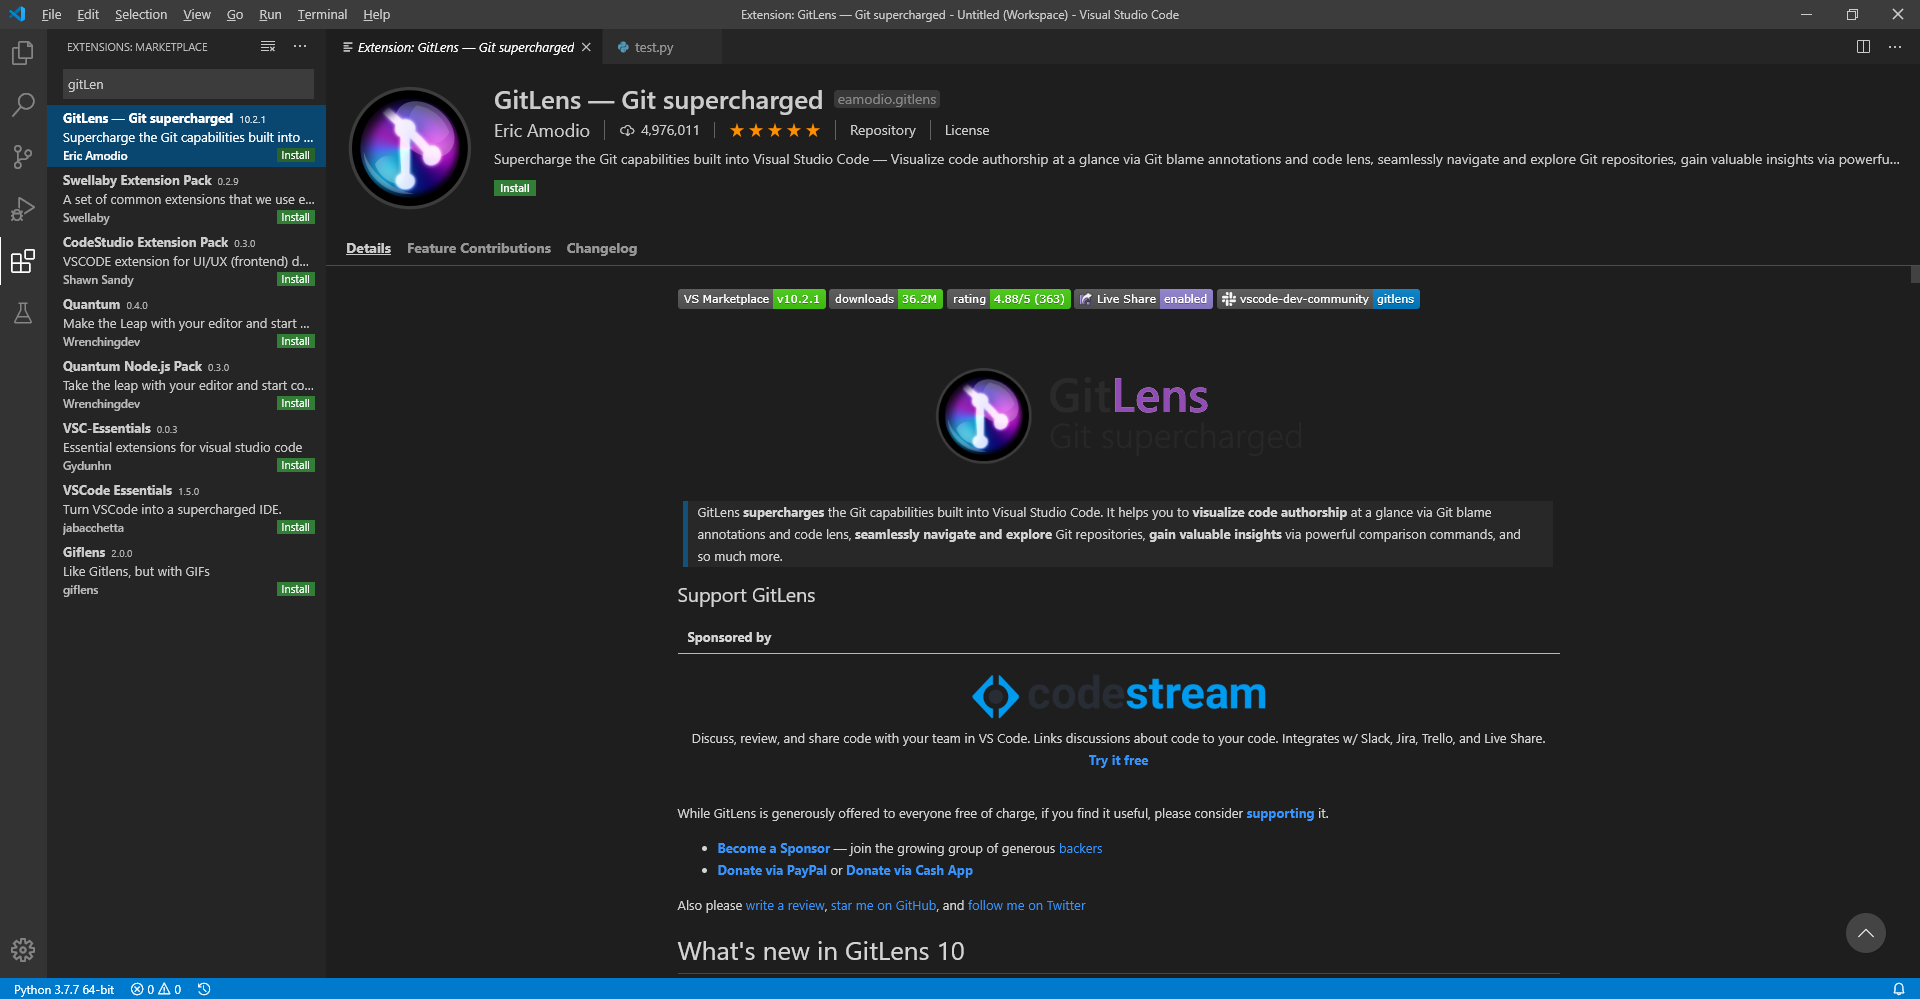This screenshot has width=1920, height=999.
Task: Open the Search view in activity bar
Action: coord(22,104)
